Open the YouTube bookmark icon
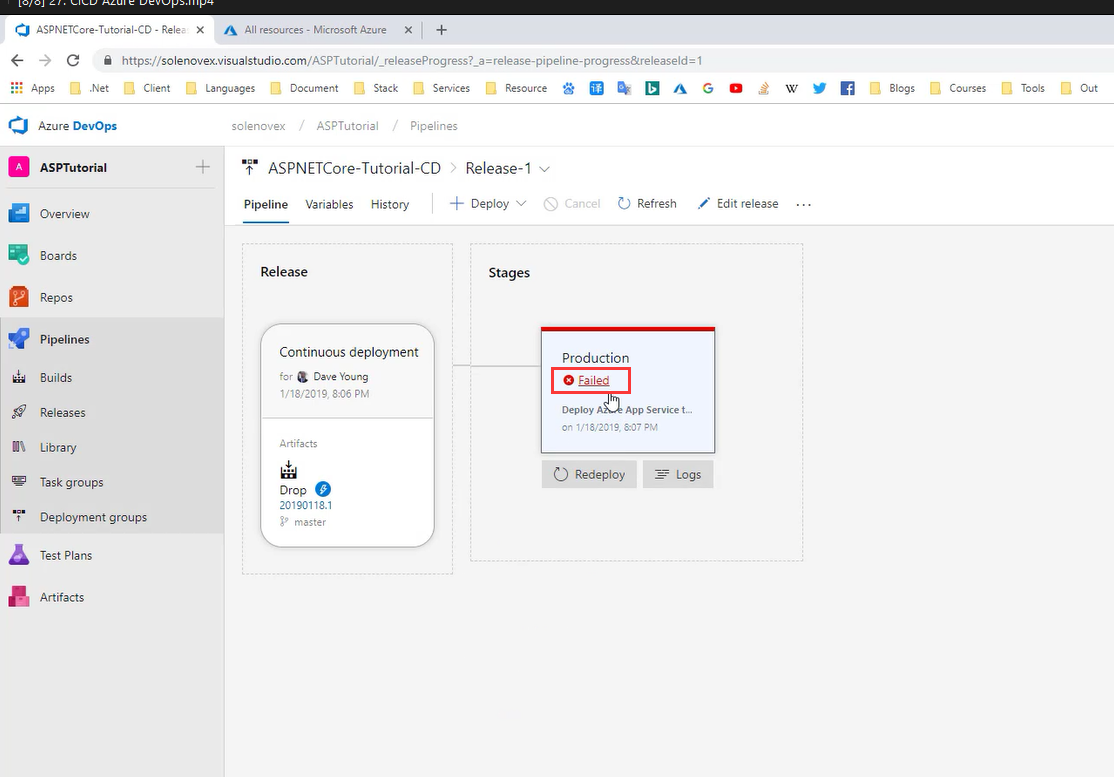The image size is (1114, 777). tap(736, 88)
